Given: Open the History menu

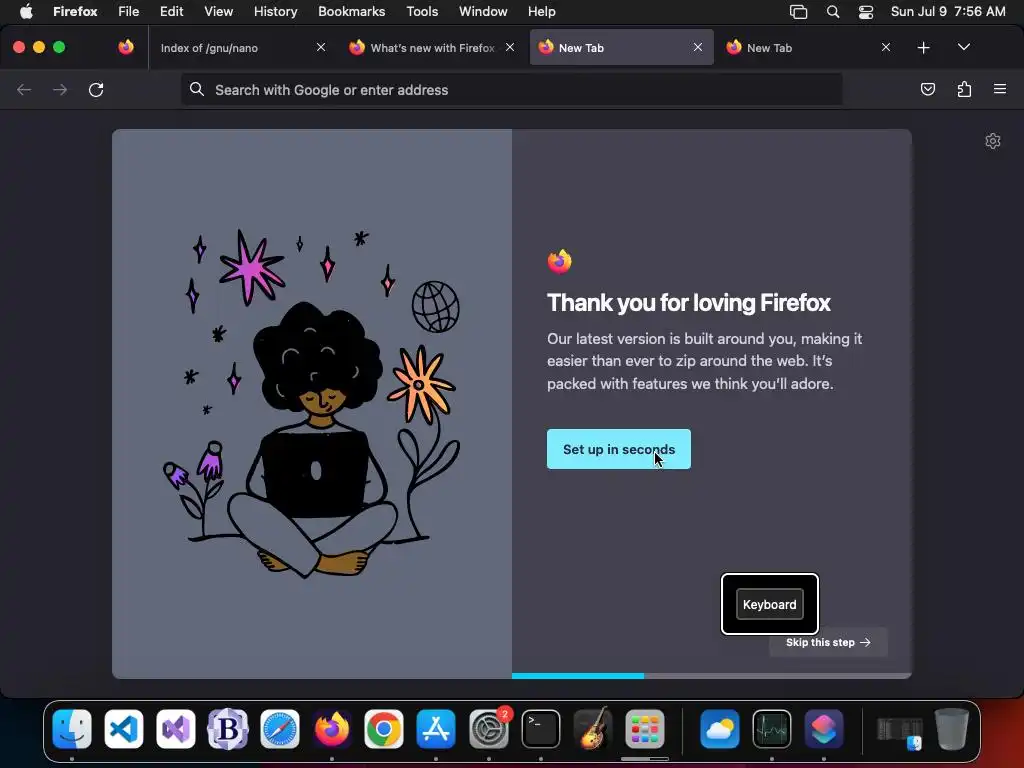Looking at the screenshot, I should point(276,11).
